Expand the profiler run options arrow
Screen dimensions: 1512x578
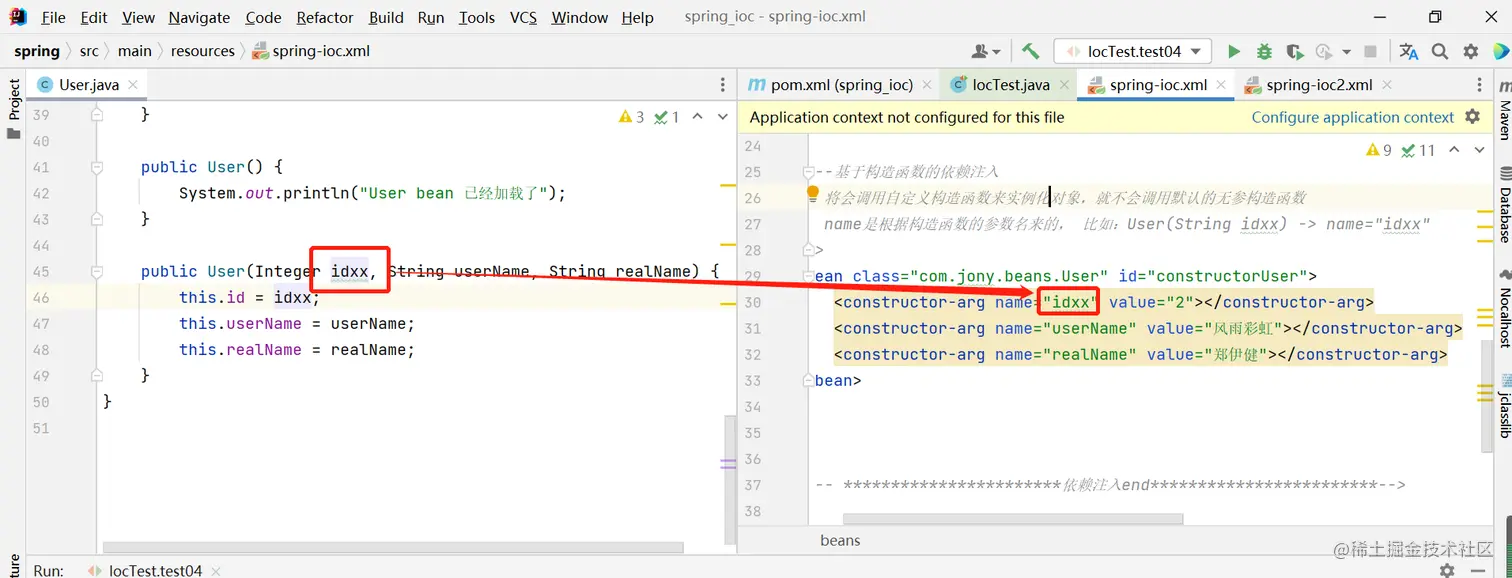pyautogui.click(x=1346, y=52)
